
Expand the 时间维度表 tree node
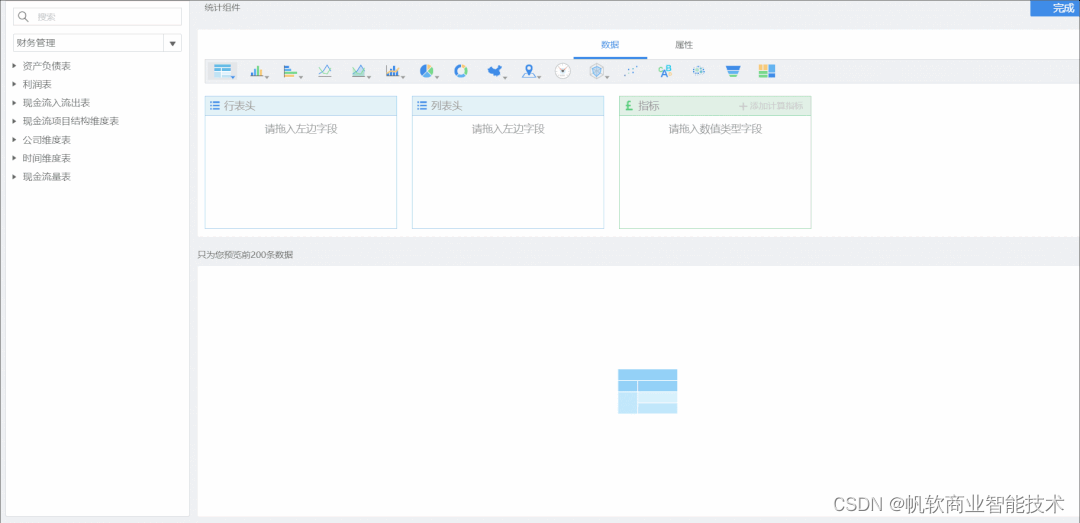coord(14,158)
